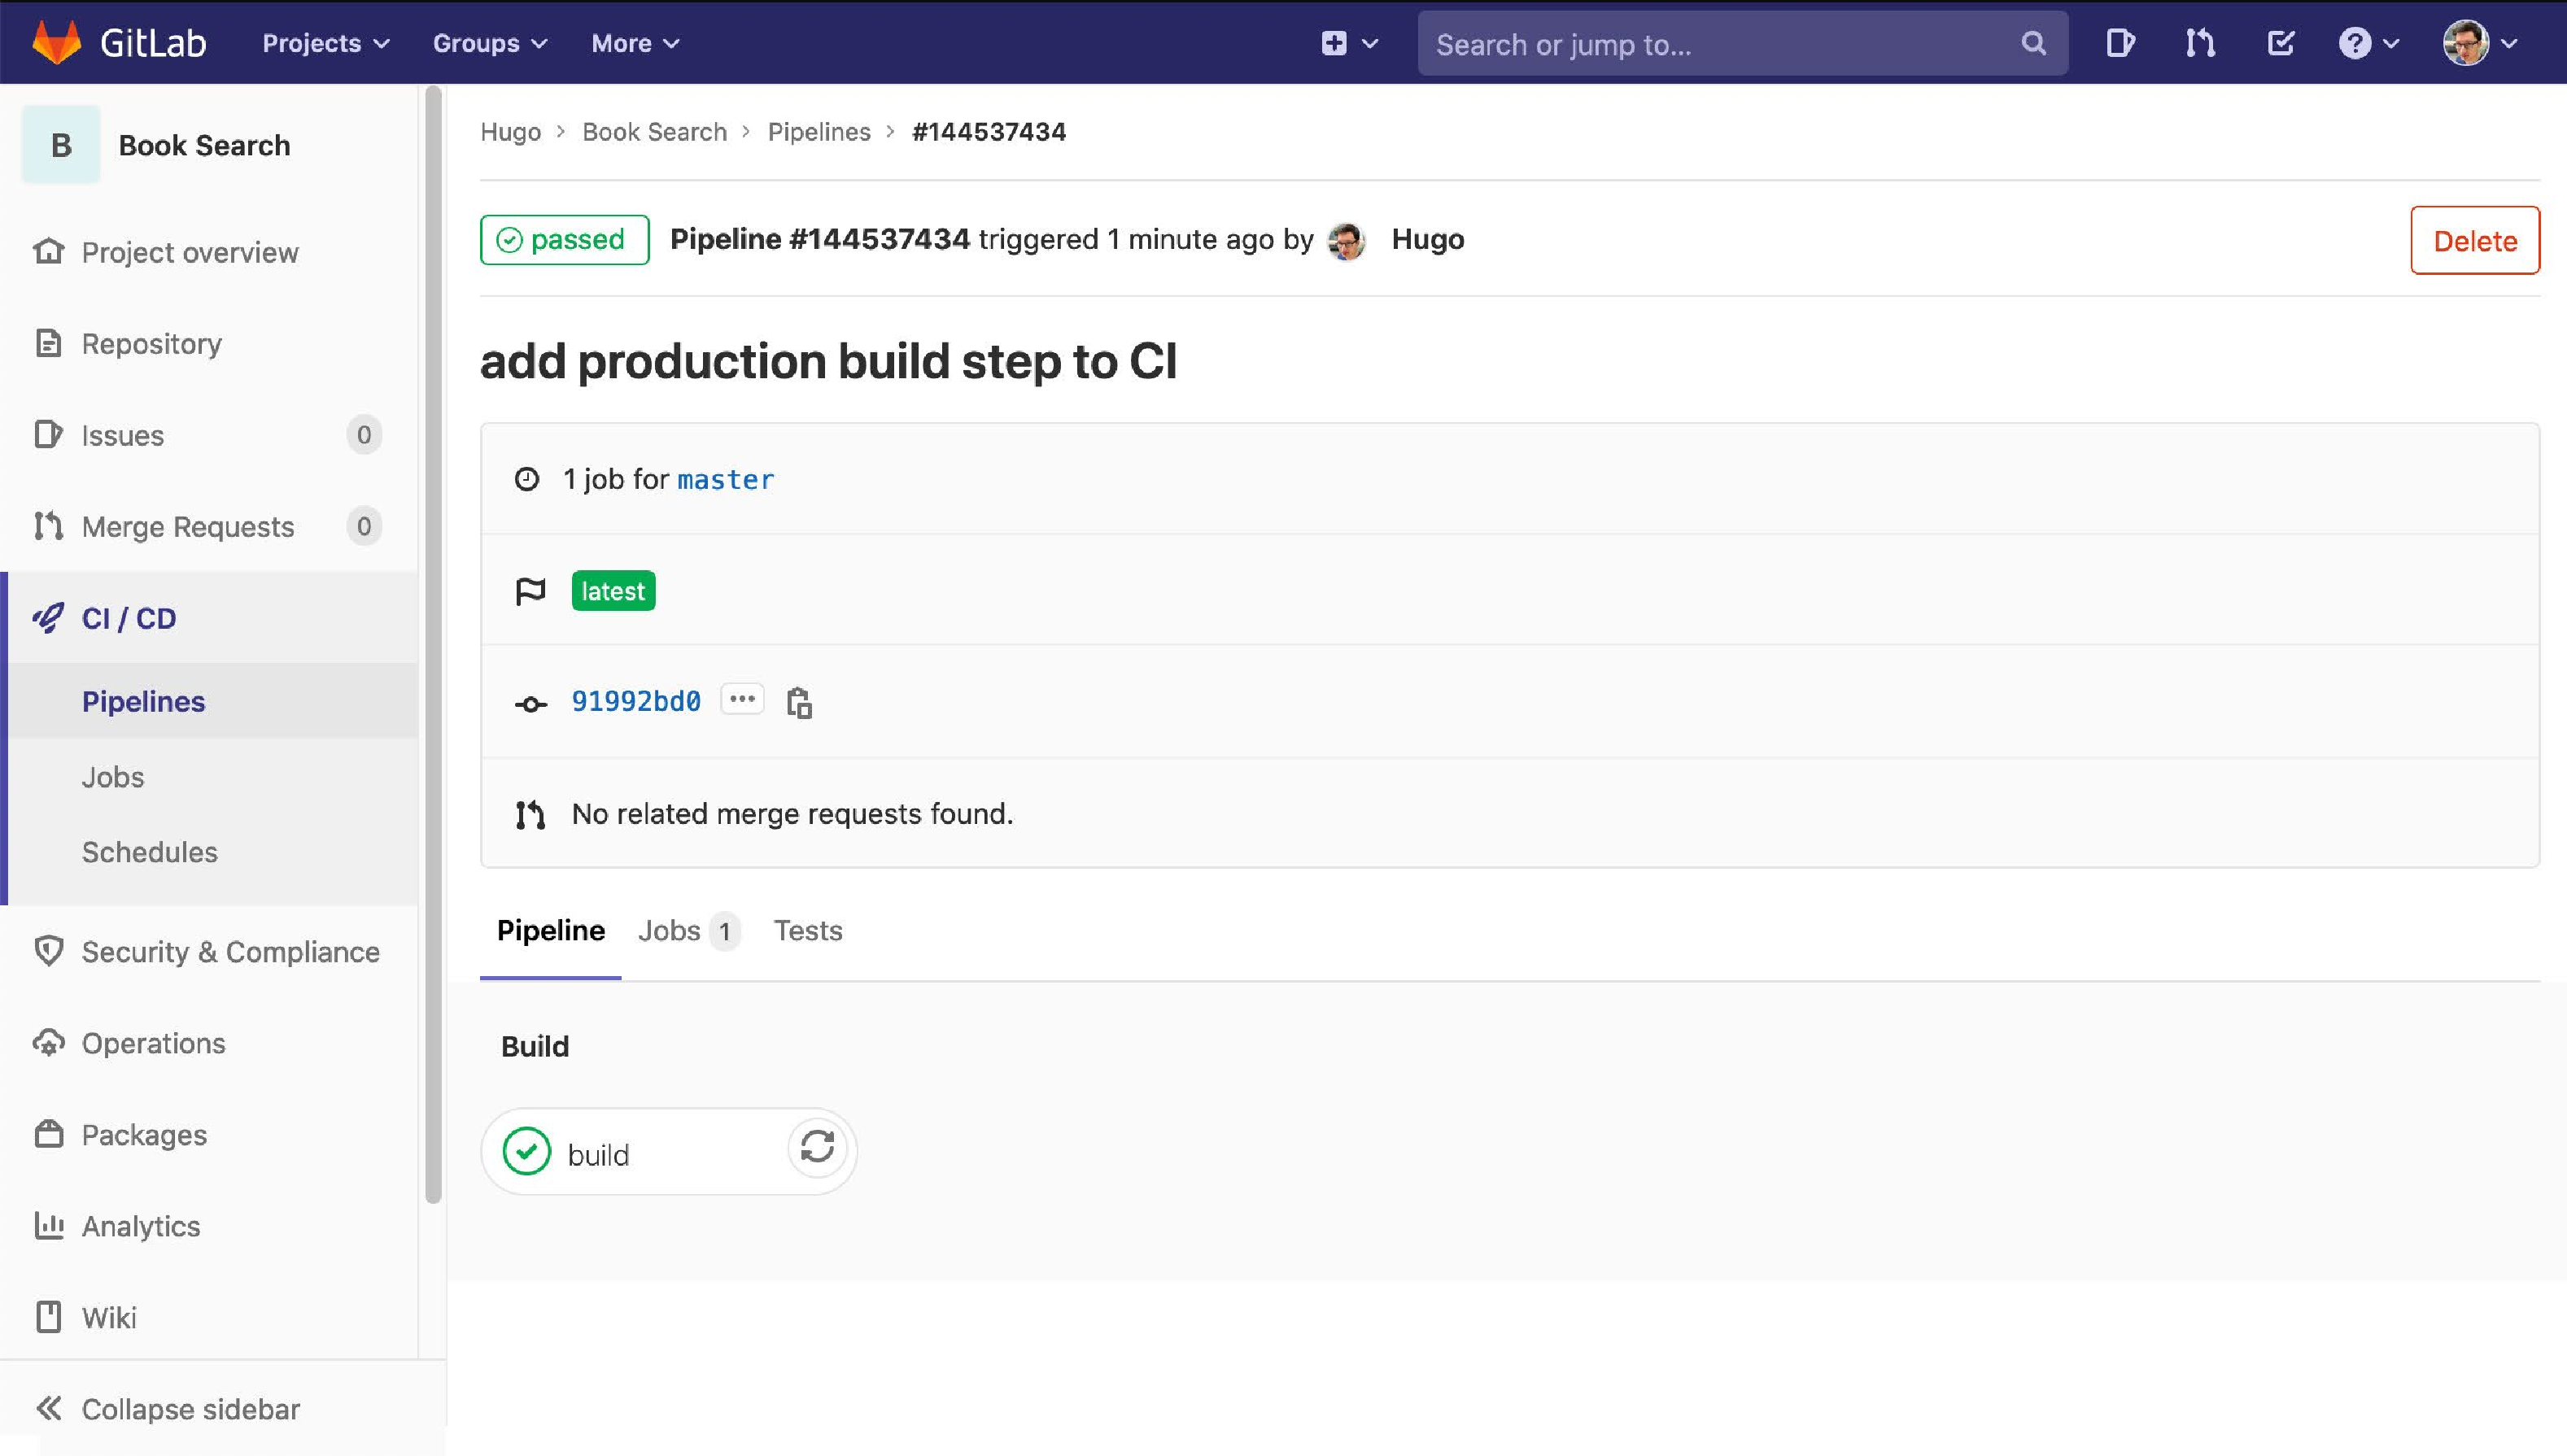Click the sidebar Merge Requests icon
Image resolution: width=2567 pixels, height=1456 pixels.
(48, 526)
